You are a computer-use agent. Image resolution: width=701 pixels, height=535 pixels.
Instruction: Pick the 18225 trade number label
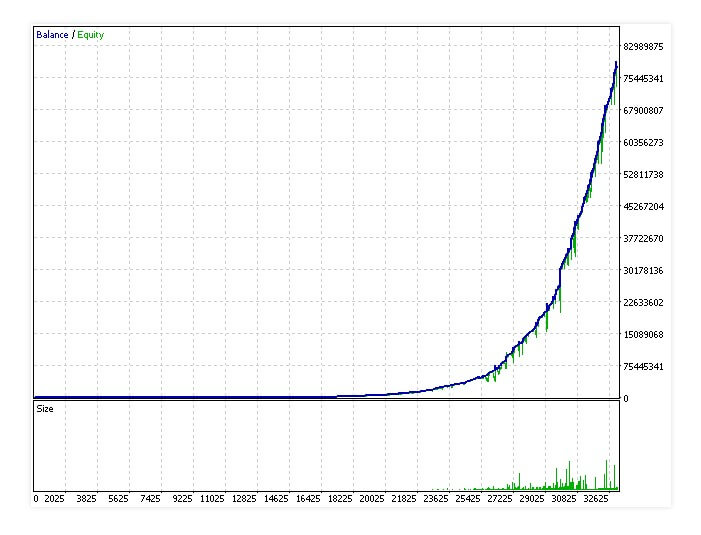[340, 498]
